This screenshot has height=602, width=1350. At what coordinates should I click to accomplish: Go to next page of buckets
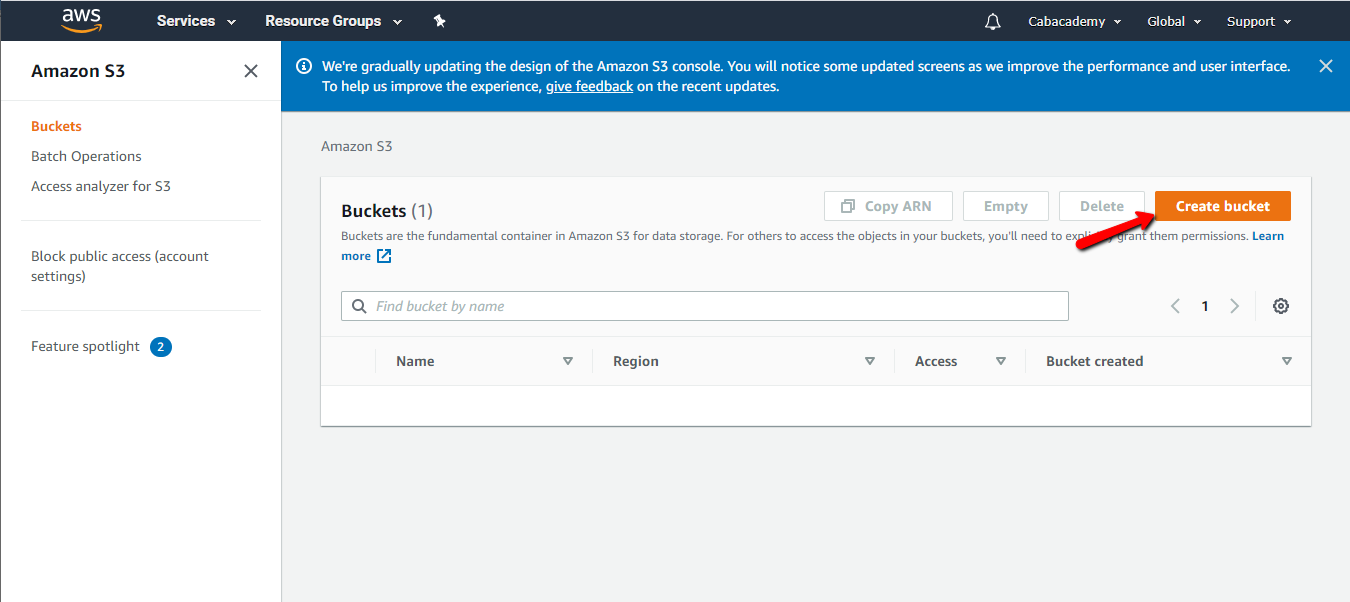click(1235, 306)
